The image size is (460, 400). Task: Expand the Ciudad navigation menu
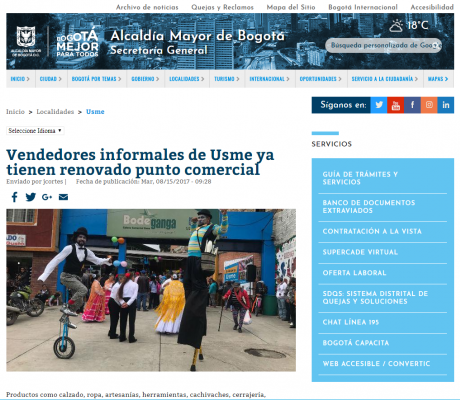[51, 79]
